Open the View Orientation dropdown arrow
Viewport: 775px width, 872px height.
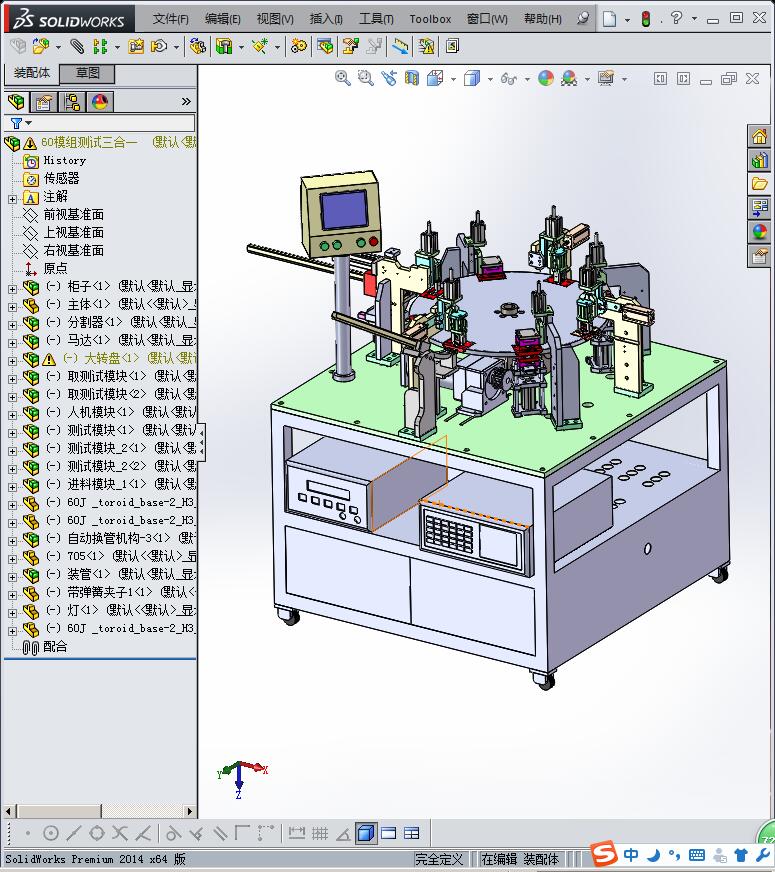click(454, 80)
